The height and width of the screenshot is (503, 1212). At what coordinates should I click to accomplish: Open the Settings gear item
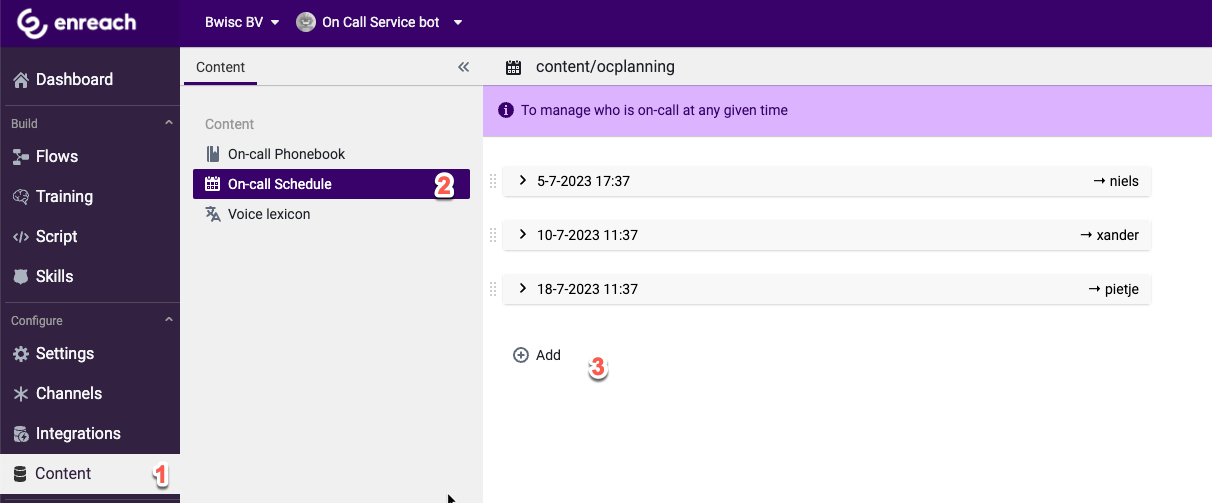tap(64, 353)
